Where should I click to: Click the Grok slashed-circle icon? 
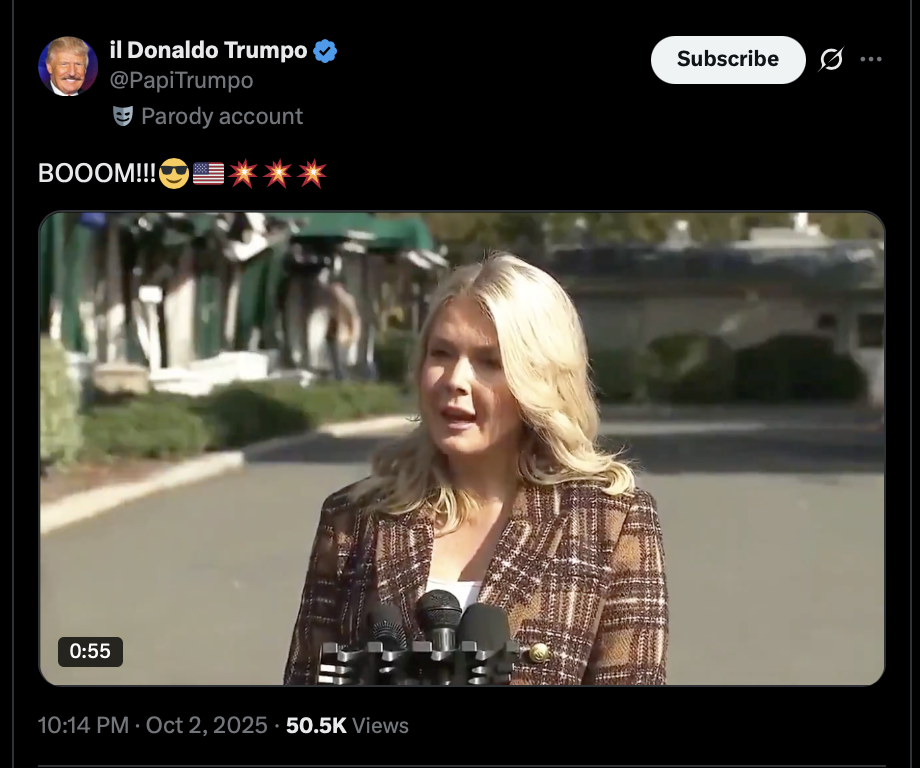click(831, 60)
